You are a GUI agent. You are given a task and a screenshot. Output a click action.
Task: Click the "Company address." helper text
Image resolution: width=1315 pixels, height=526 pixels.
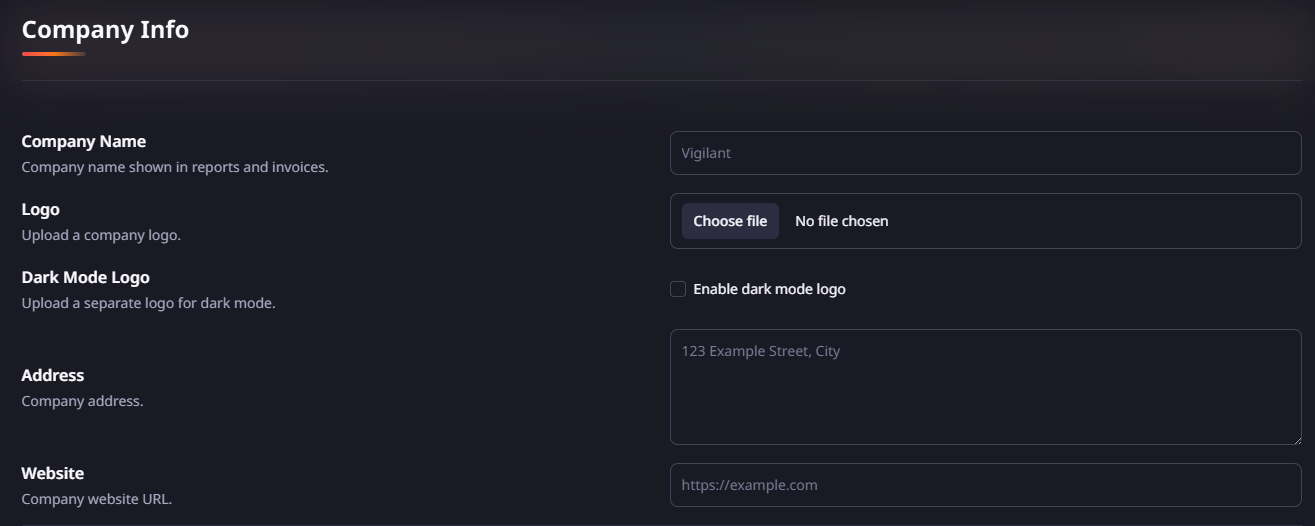pyautogui.click(x=82, y=401)
